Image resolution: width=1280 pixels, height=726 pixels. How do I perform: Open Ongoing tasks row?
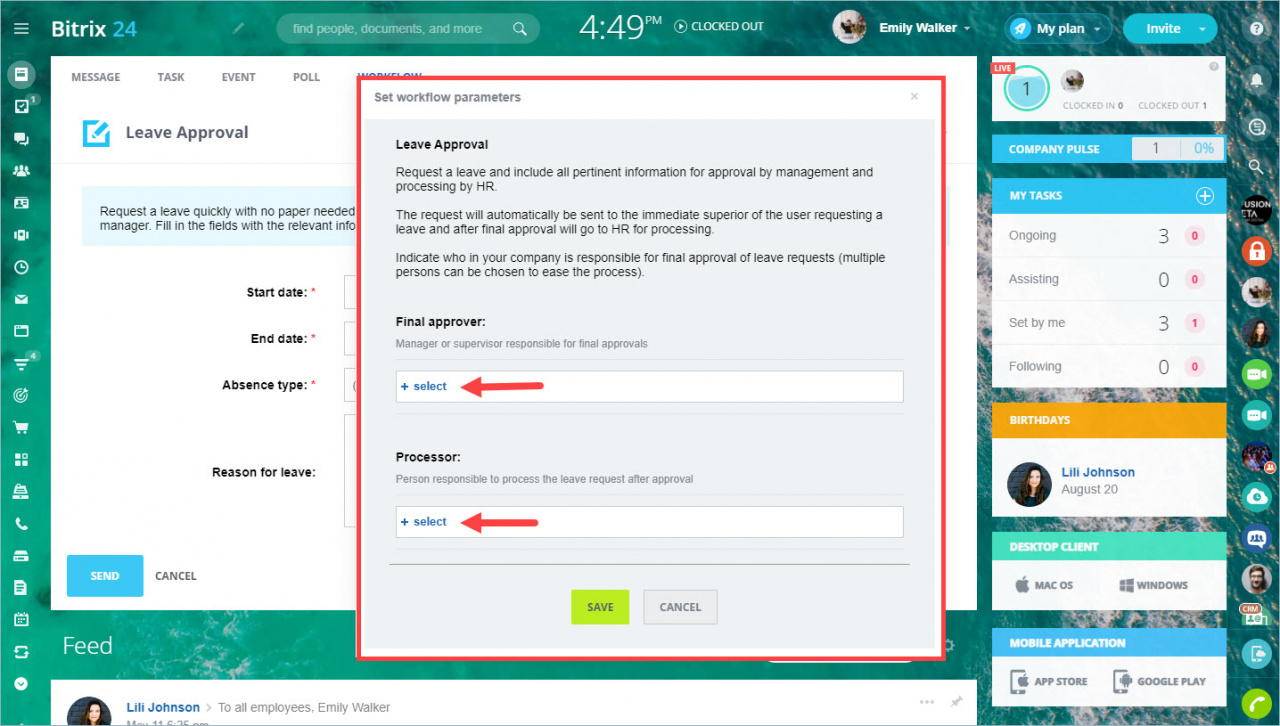[1109, 236]
